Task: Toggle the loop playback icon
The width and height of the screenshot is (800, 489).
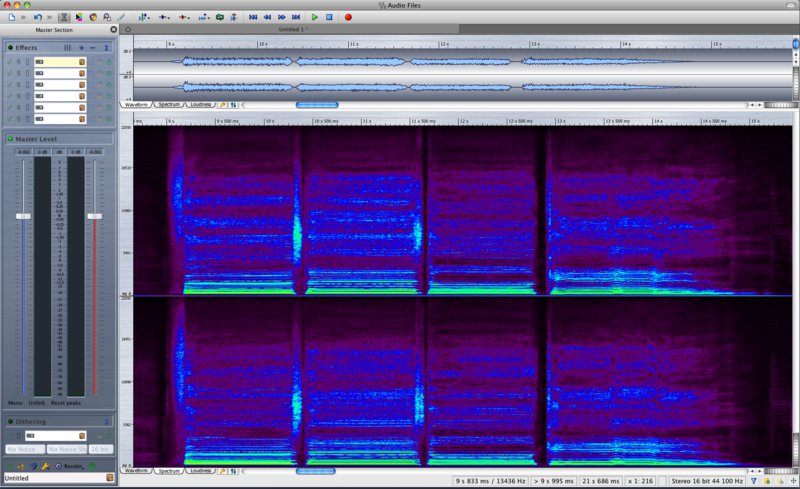Action: 219,17
